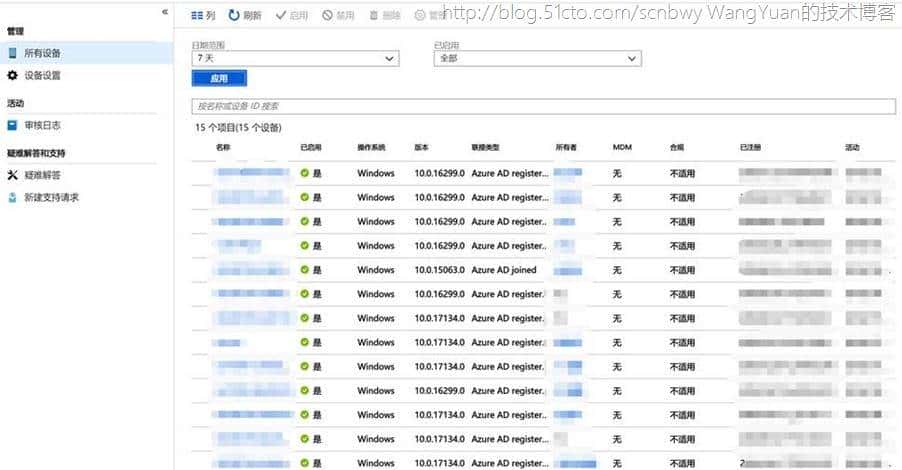Click the 禁用 disable toolbar button
The width and height of the screenshot is (902, 470).
338,16
